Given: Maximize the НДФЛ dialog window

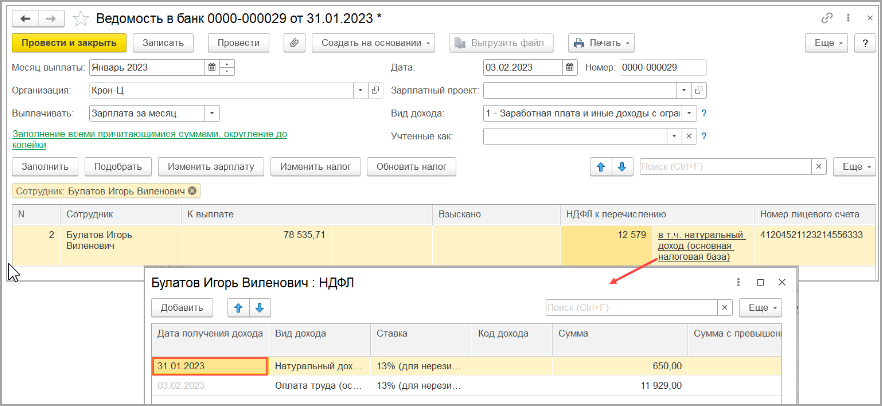Looking at the screenshot, I should coord(760,282).
